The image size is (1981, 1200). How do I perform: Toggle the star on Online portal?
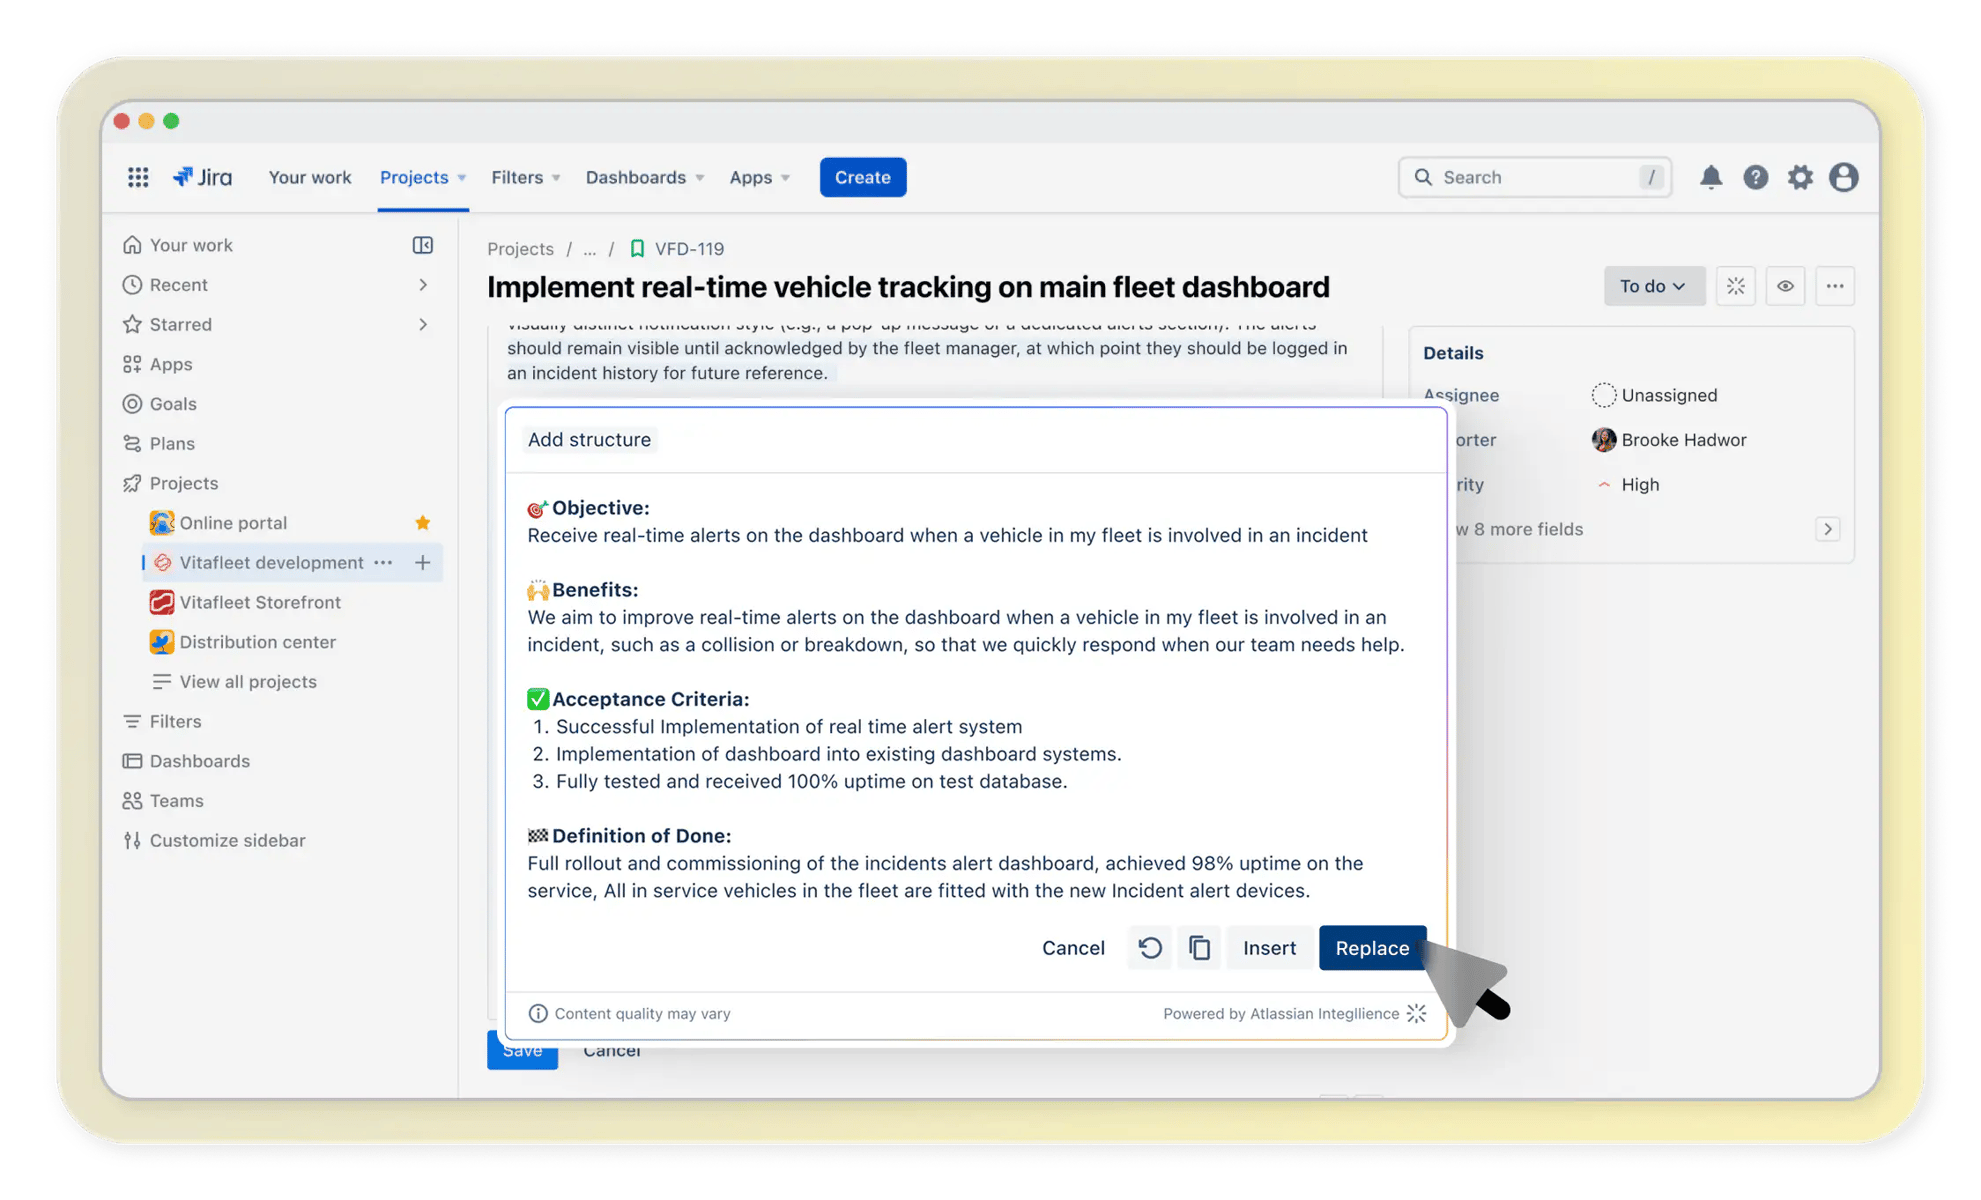tap(423, 523)
